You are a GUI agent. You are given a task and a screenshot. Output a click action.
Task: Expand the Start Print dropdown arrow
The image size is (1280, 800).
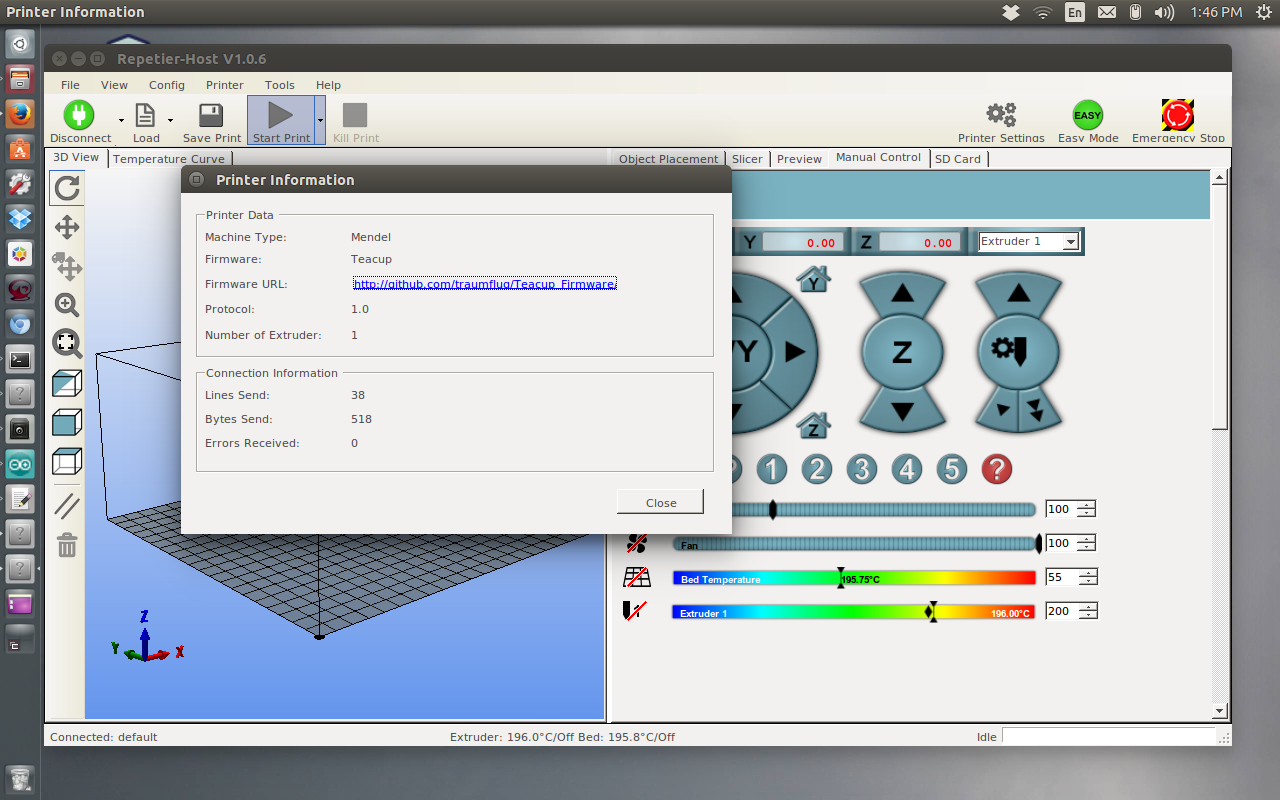coord(320,120)
